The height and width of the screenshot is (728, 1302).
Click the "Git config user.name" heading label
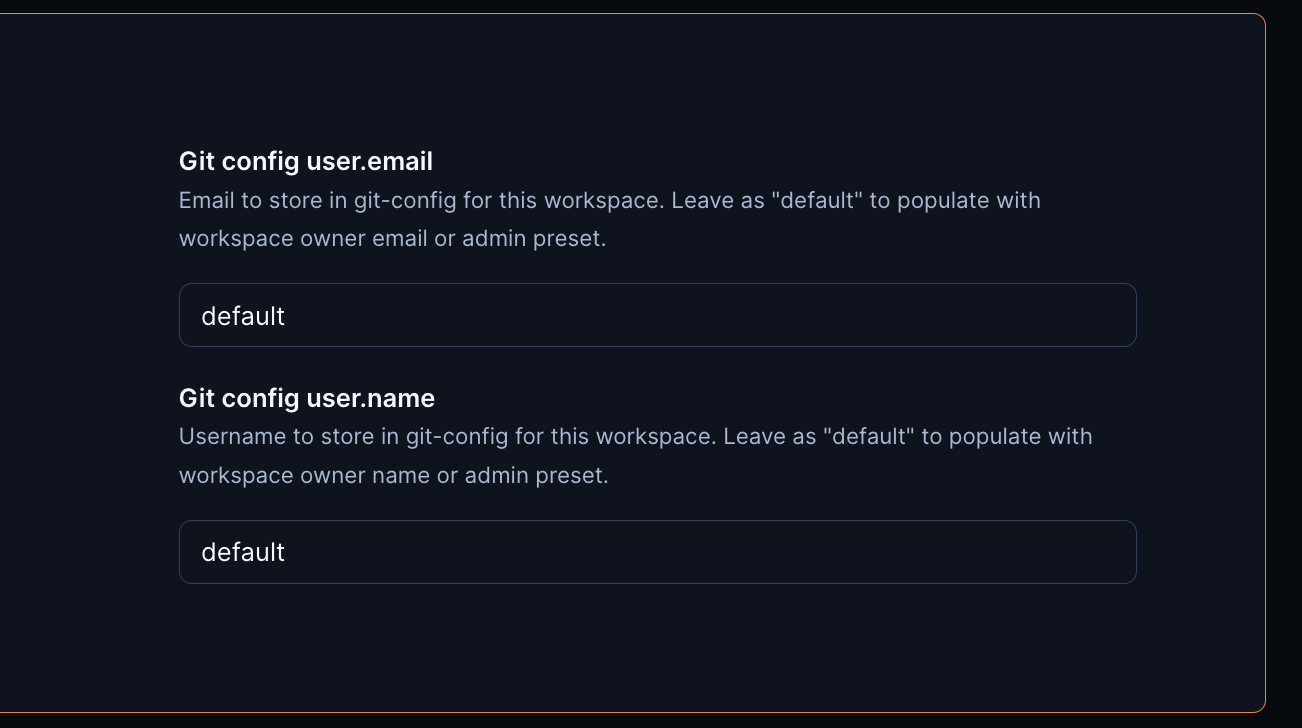[307, 398]
